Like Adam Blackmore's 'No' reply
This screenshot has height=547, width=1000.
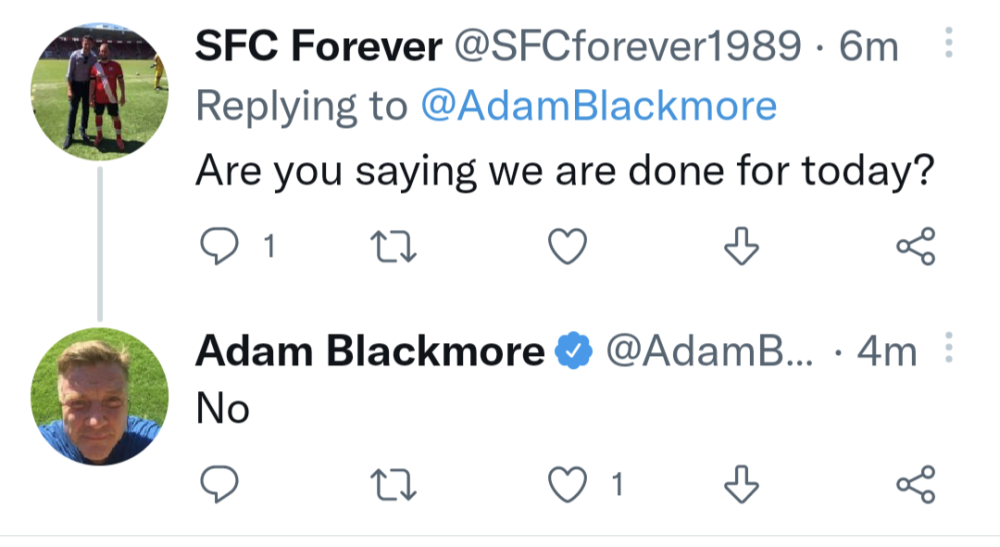pyautogui.click(x=568, y=485)
